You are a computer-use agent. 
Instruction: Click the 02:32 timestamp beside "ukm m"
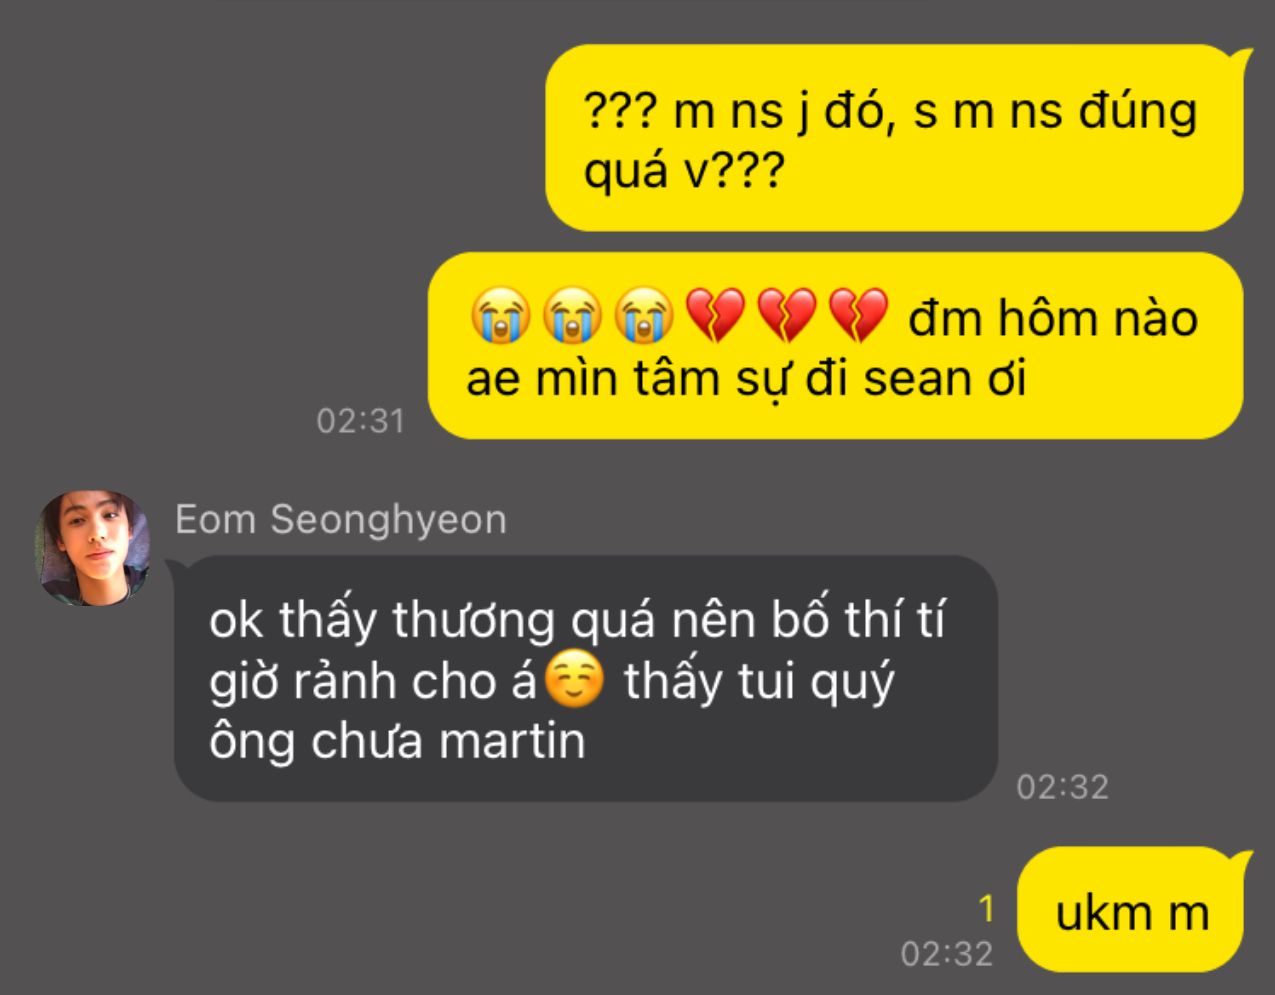coord(946,953)
